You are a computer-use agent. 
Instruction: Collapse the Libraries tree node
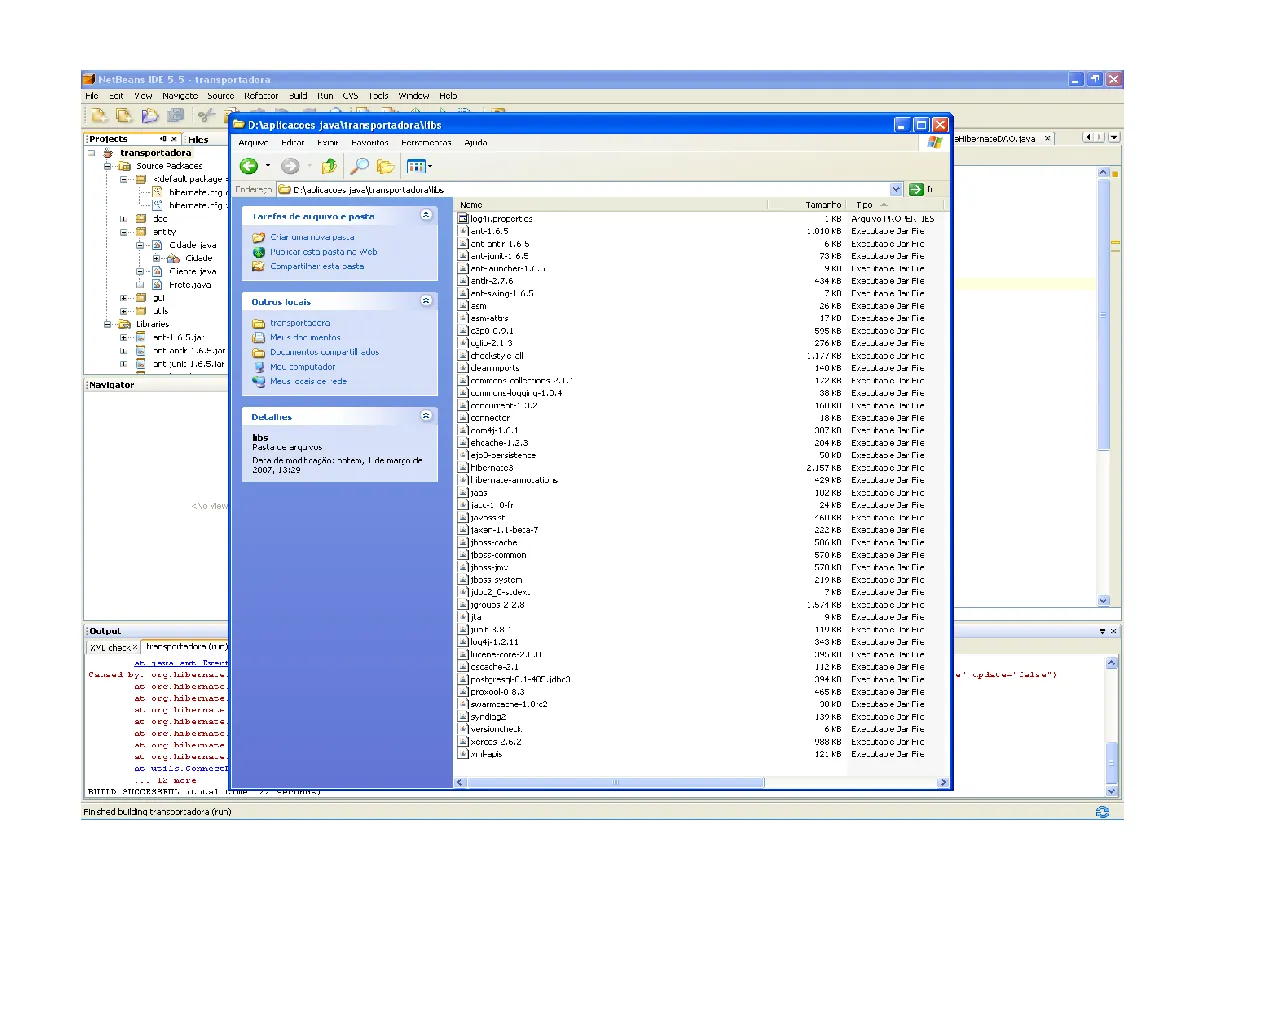tap(108, 324)
